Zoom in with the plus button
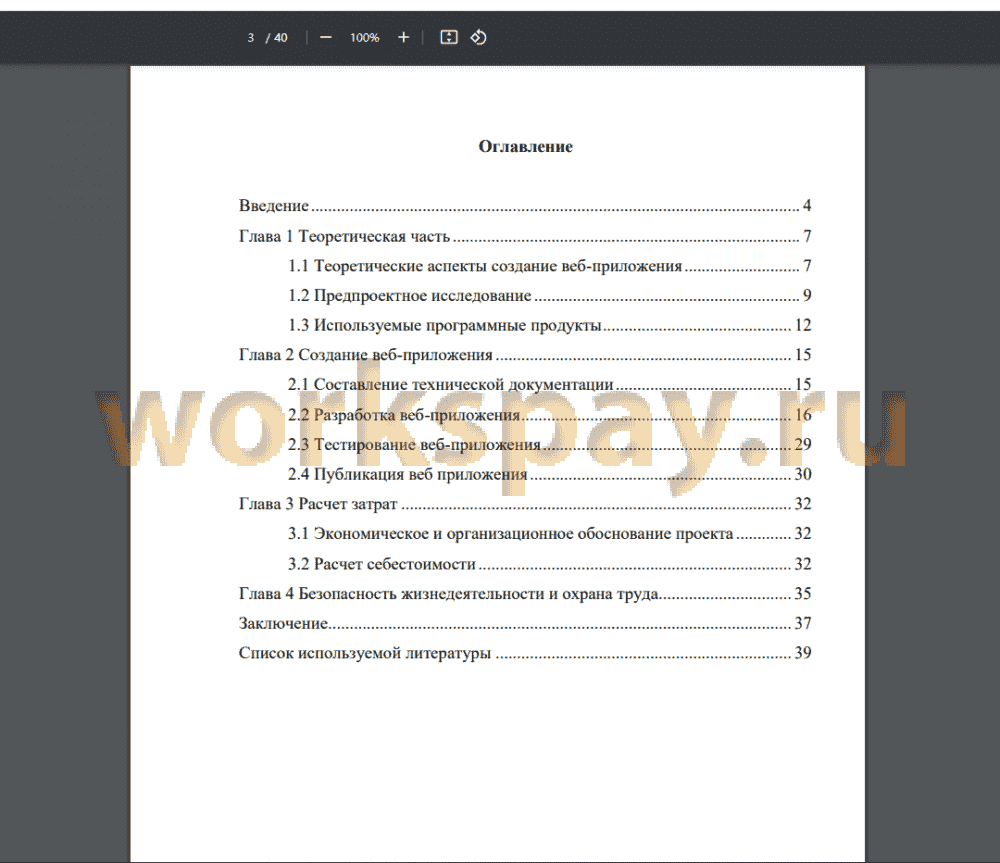Screen dimensions: 1000x863 pos(403,38)
